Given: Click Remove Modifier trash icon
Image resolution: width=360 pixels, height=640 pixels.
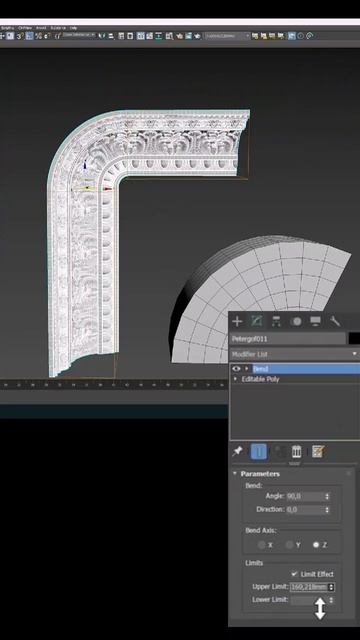Looking at the screenshot, I should tap(297, 451).
